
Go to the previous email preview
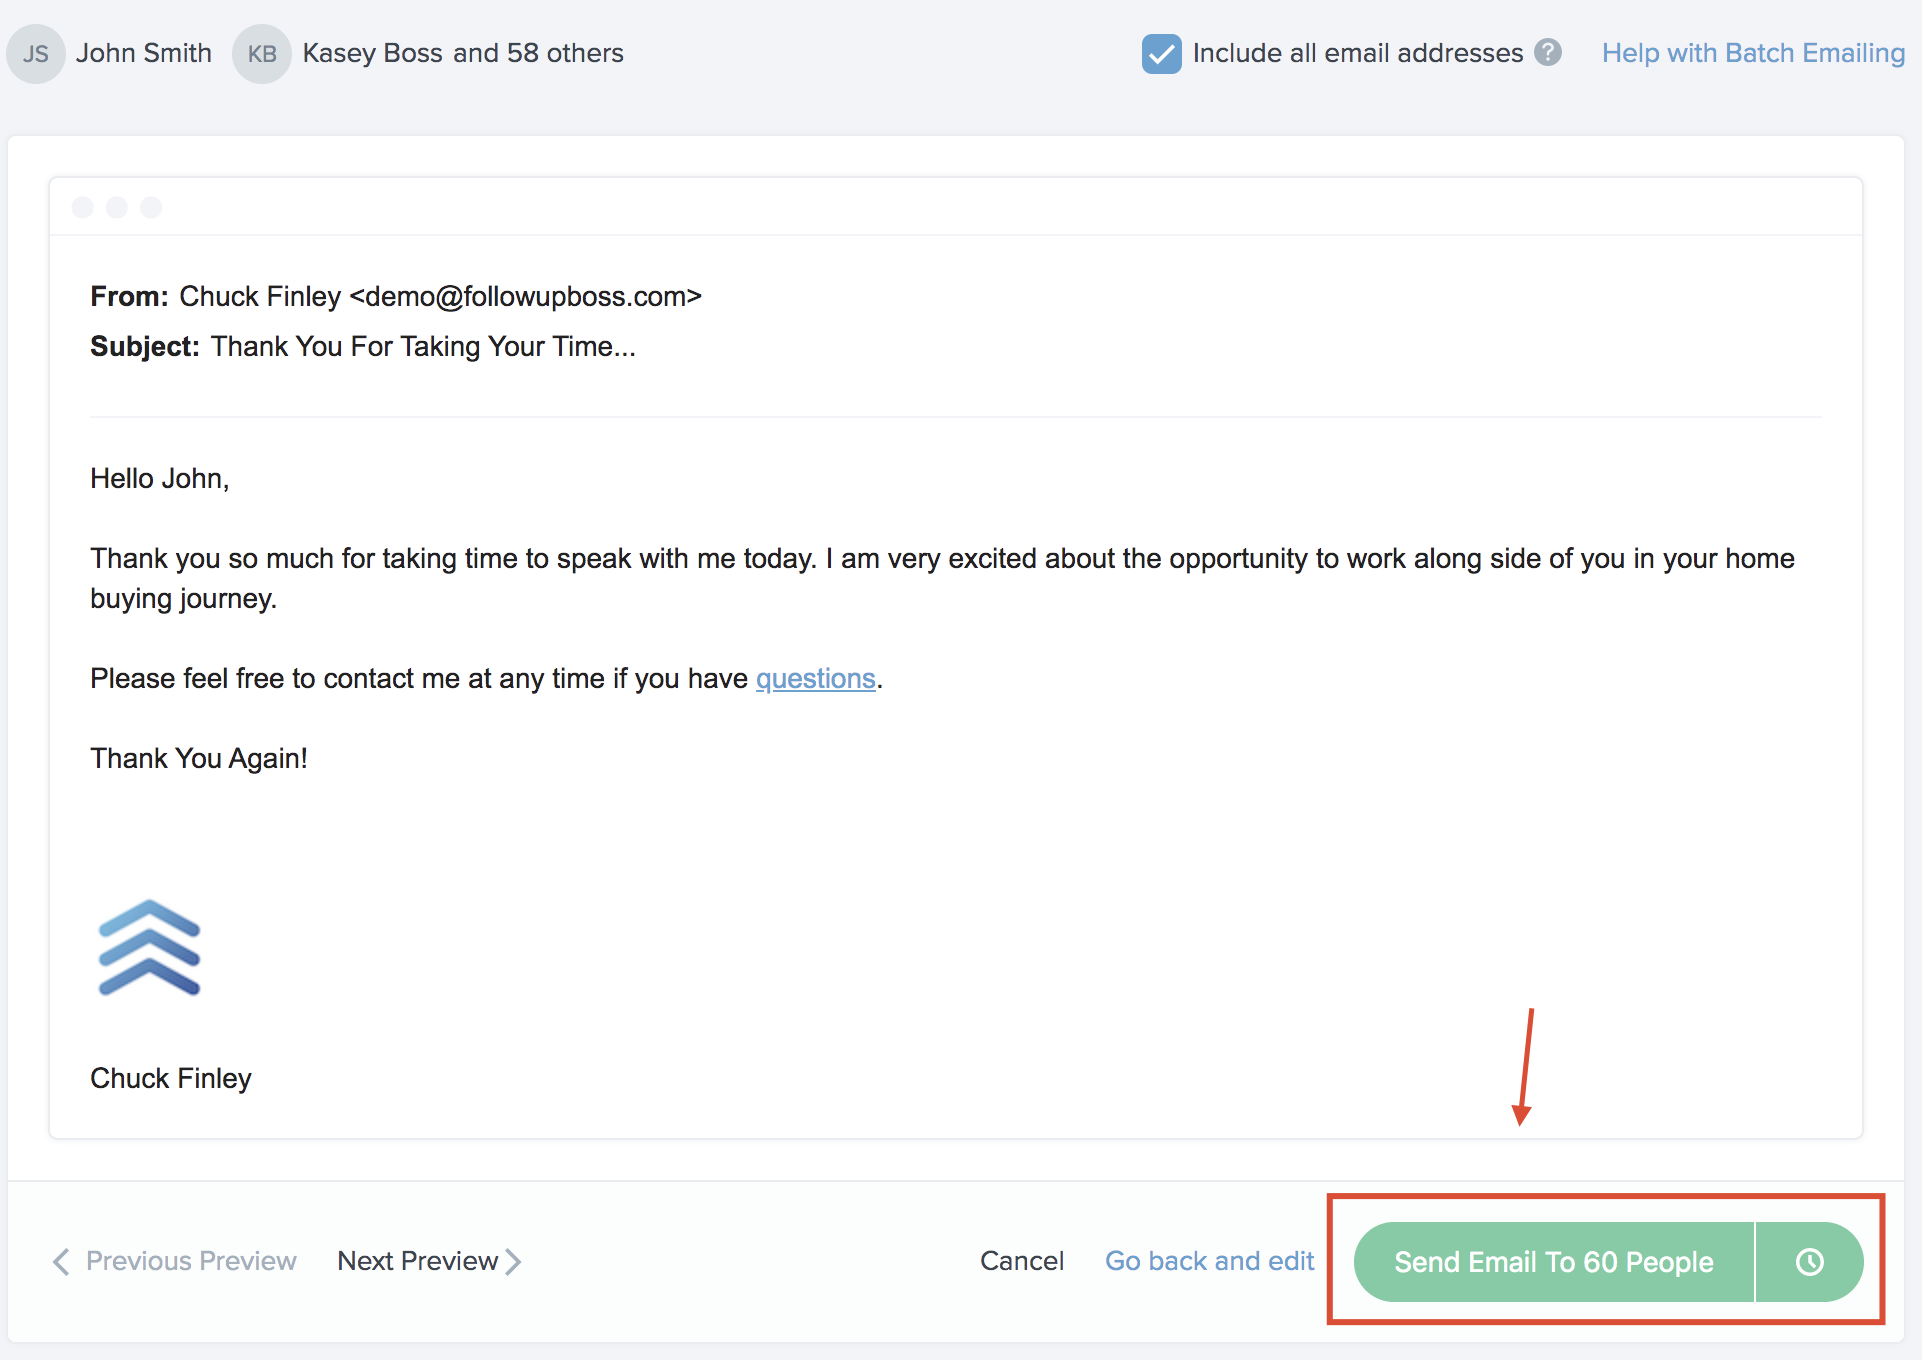pos(191,1261)
